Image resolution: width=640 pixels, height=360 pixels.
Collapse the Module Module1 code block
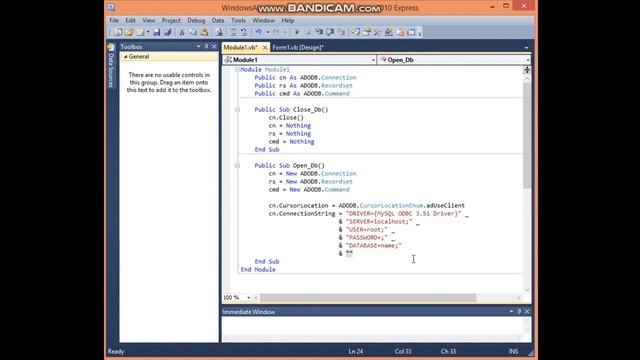(x=237, y=70)
